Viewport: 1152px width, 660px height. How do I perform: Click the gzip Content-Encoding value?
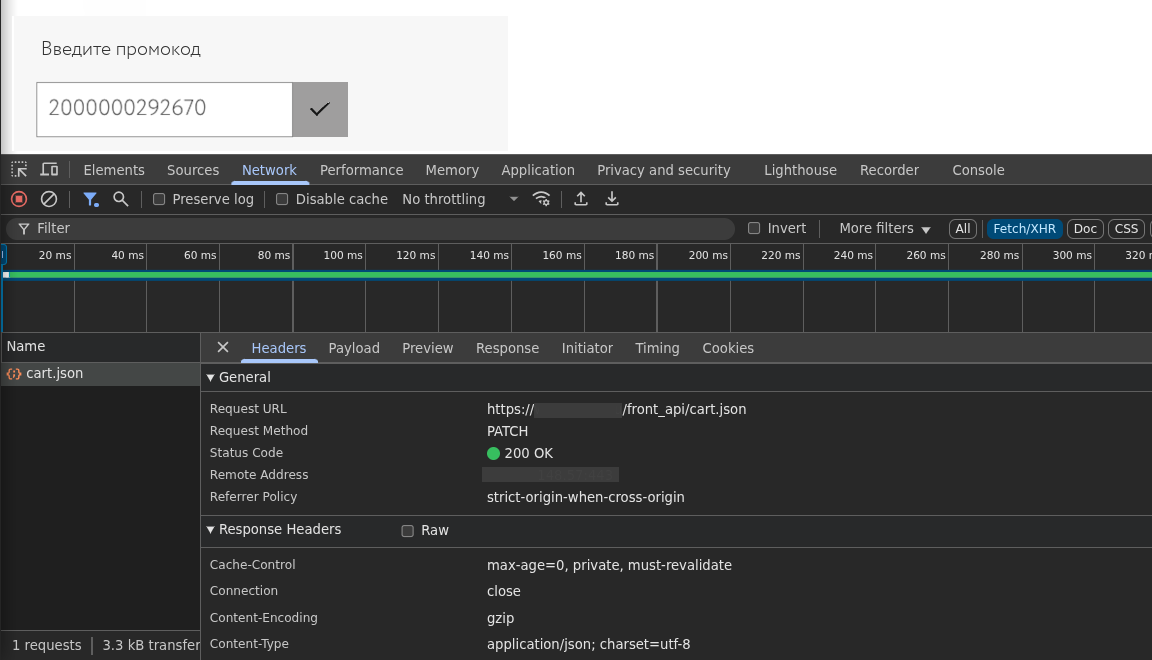tap(500, 619)
